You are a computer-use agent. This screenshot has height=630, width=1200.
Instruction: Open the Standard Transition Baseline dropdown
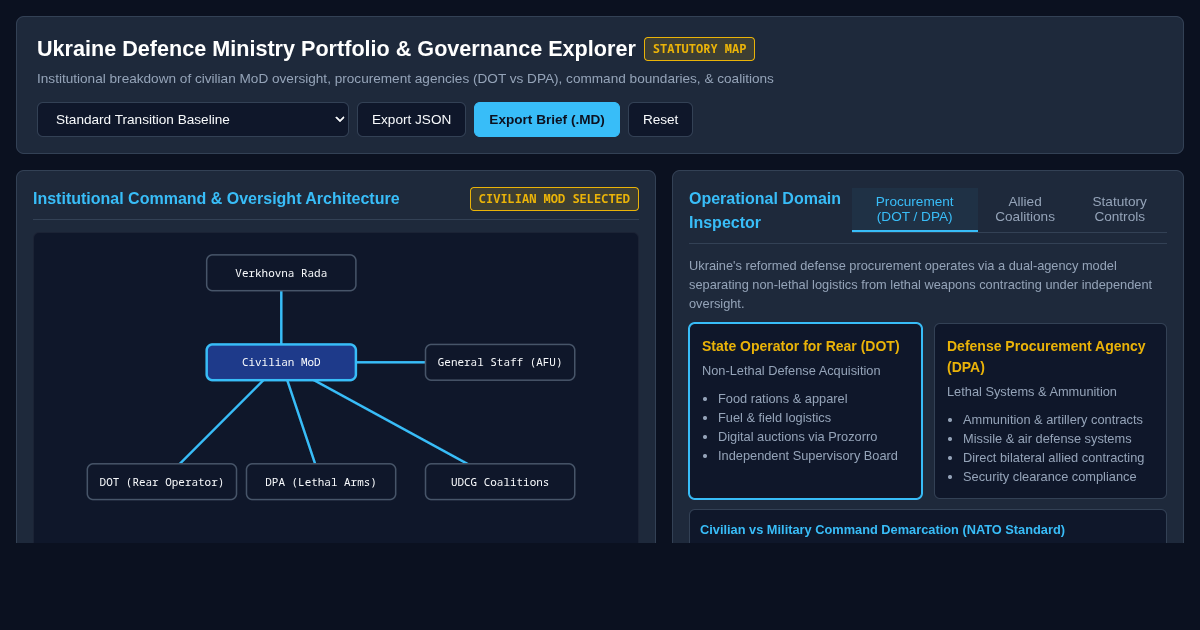[193, 120]
